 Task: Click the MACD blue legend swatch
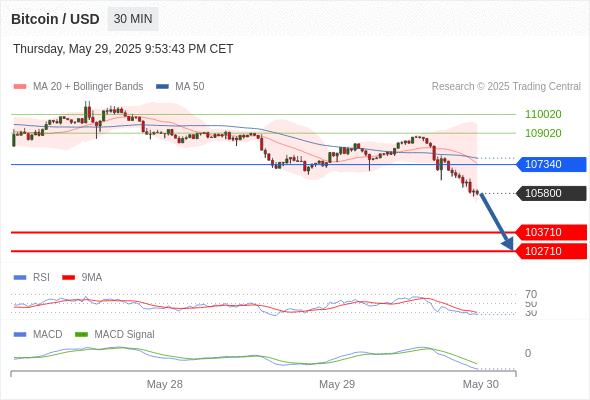20,335
